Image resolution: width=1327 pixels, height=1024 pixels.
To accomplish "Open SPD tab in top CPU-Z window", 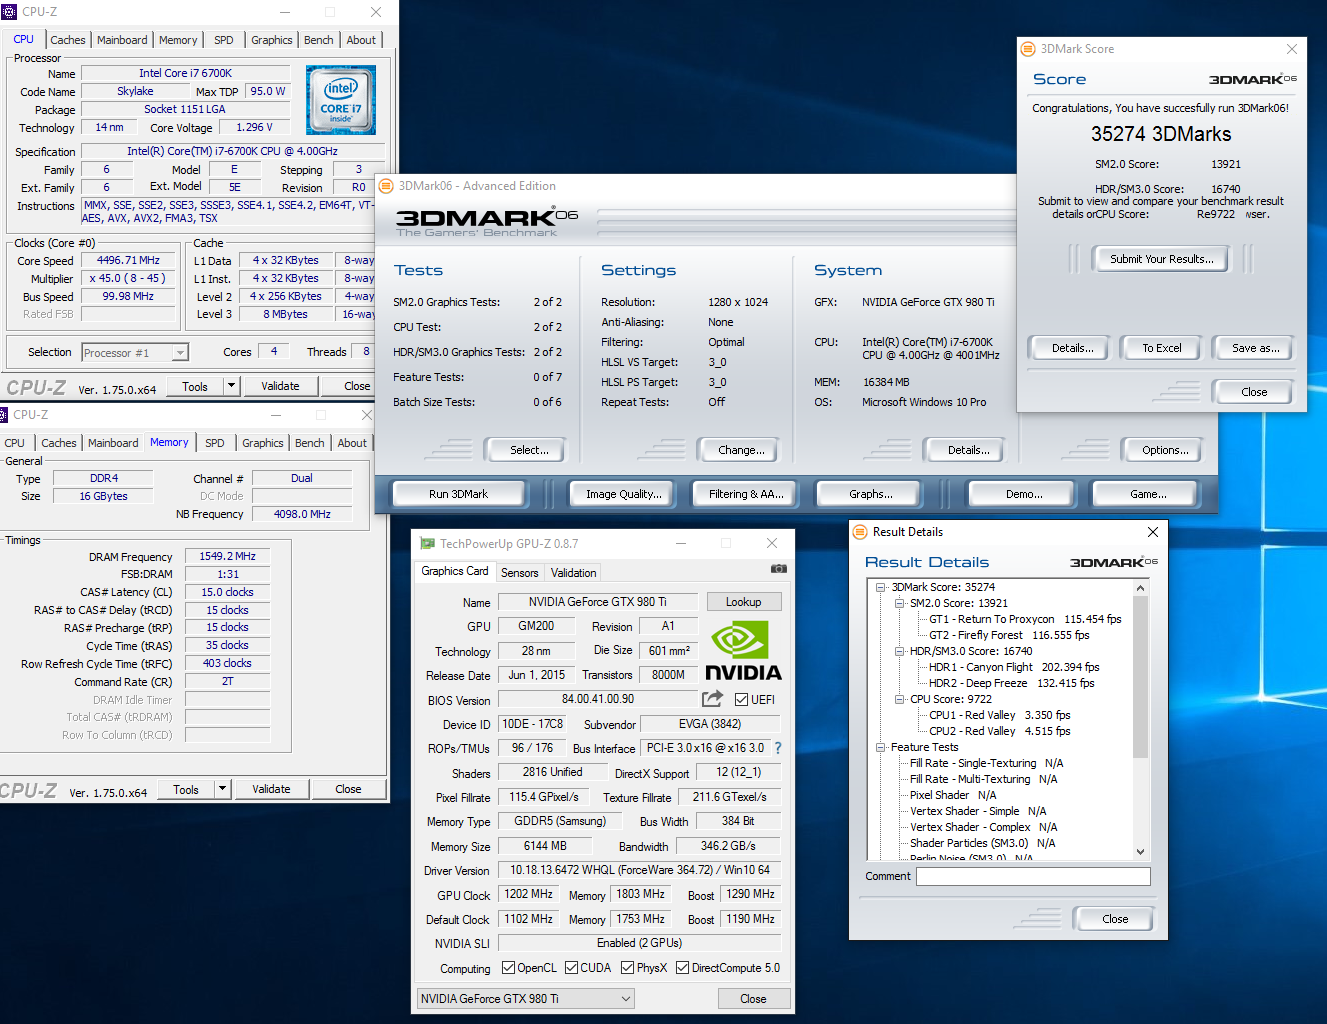I will coord(224,40).
